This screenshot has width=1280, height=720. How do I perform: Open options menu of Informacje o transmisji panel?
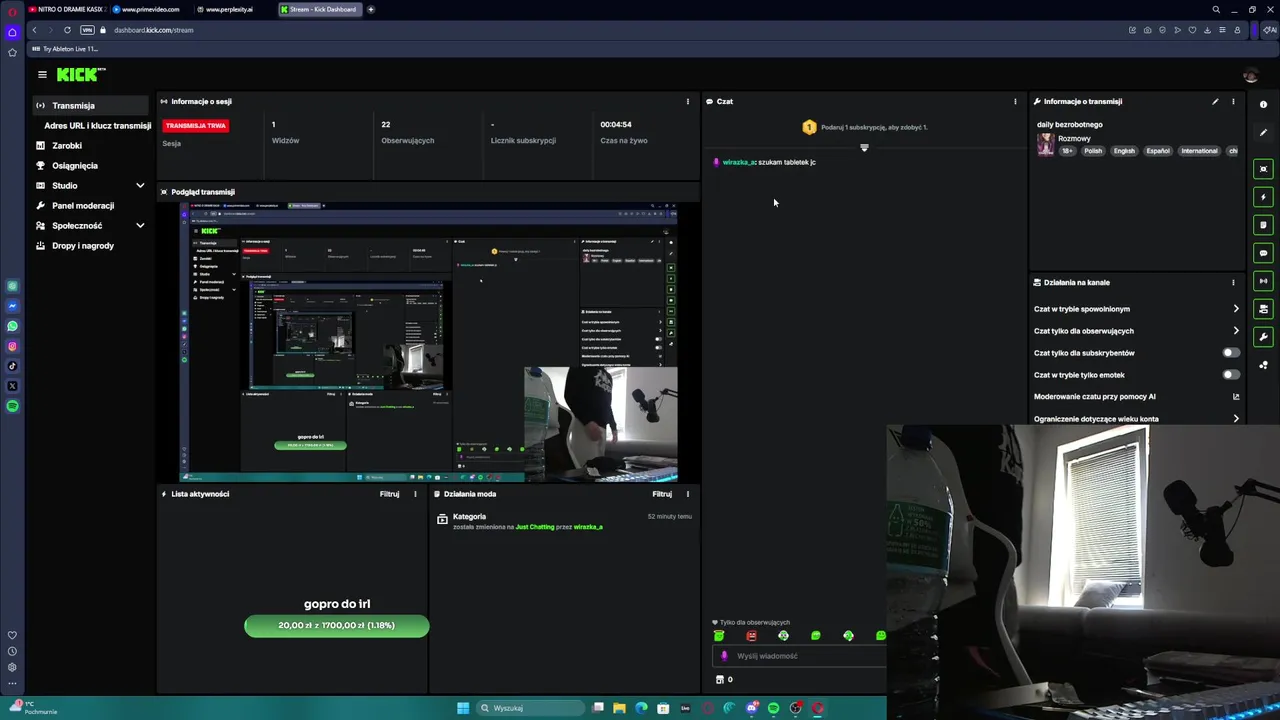tap(1233, 101)
